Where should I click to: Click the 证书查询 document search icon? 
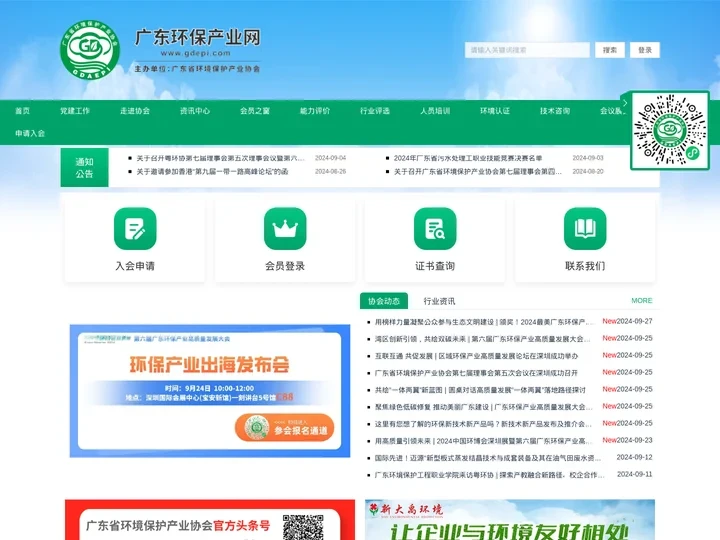(x=435, y=229)
